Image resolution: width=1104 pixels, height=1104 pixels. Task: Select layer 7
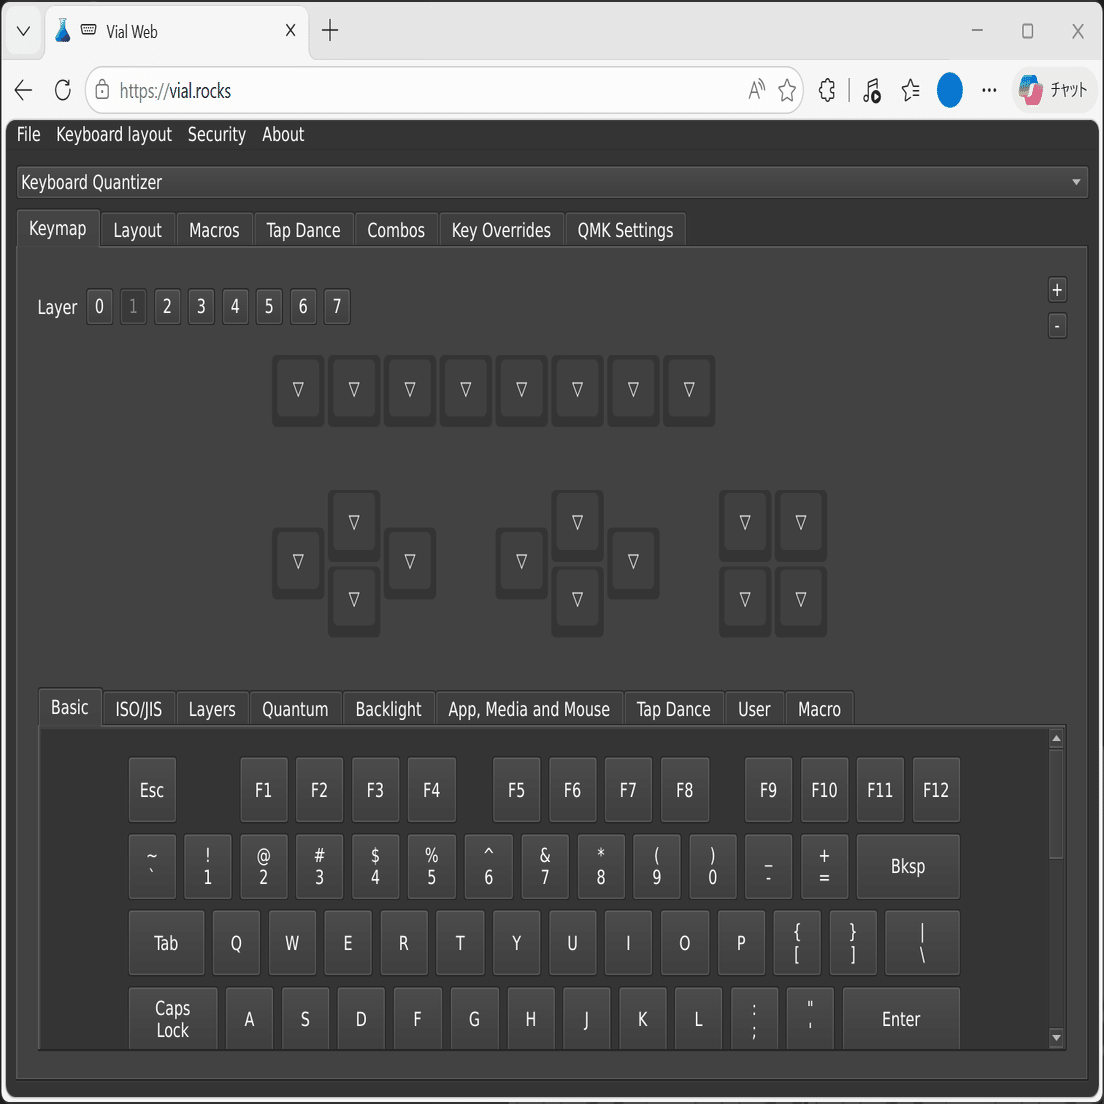[337, 306]
